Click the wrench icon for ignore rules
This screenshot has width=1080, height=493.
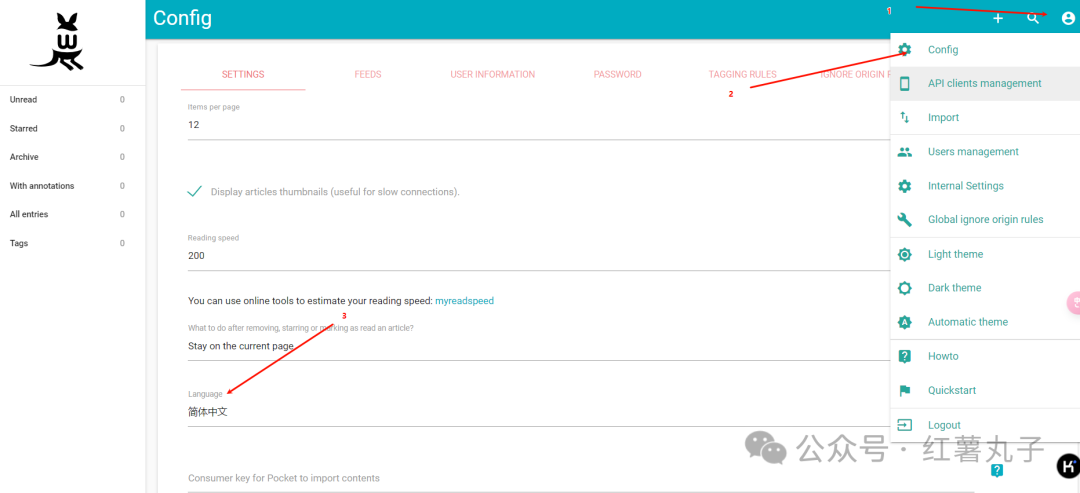point(905,220)
